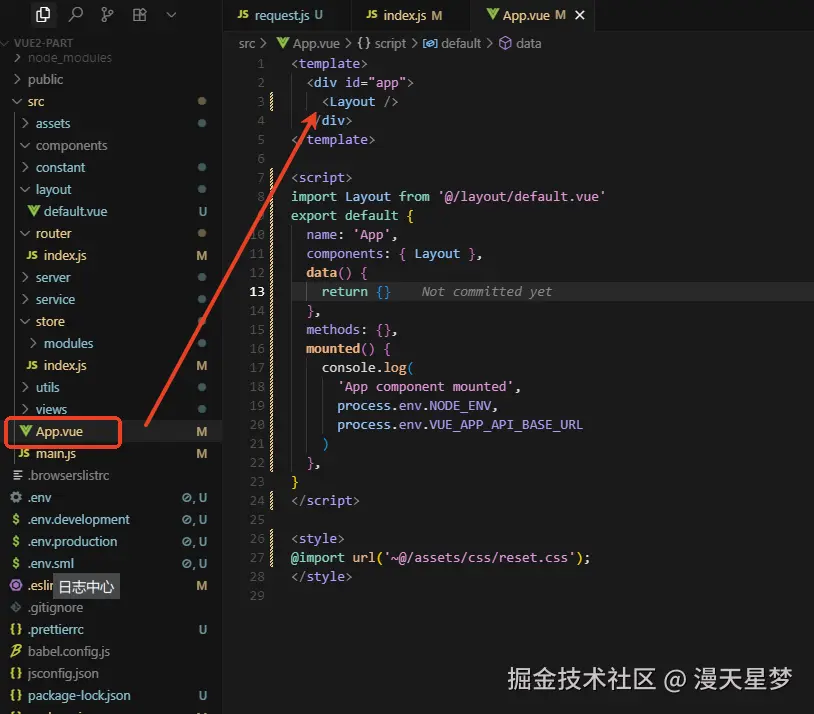Image resolution: width=814 pixels, height=714 pixels.
Task: Collapse the store folder
Action: 50,321
